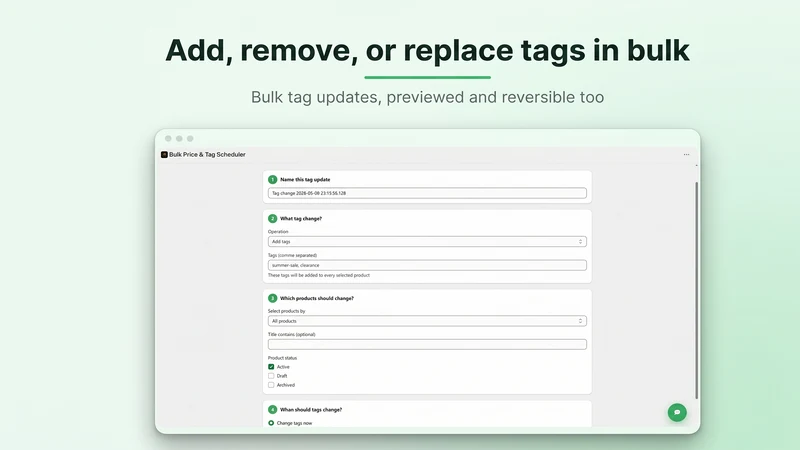Click the first window control dot
The image size is (800, 450).
168,139
